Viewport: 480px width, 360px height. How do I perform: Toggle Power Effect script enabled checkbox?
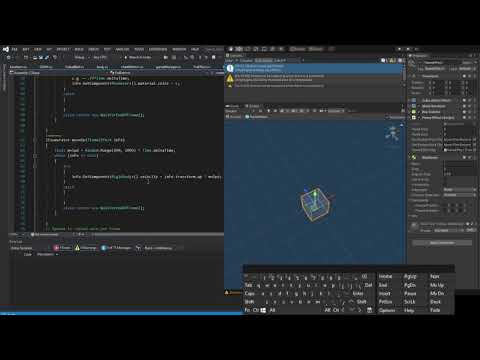point(419,118)
